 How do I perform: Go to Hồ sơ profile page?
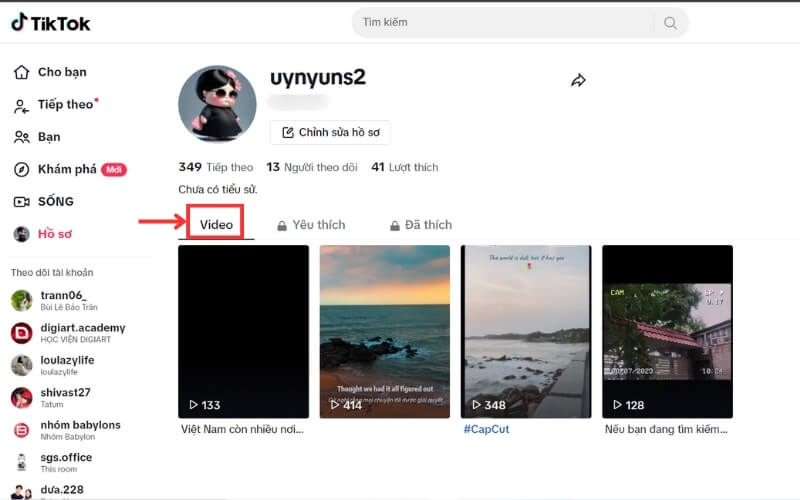(x=42, y=234)
